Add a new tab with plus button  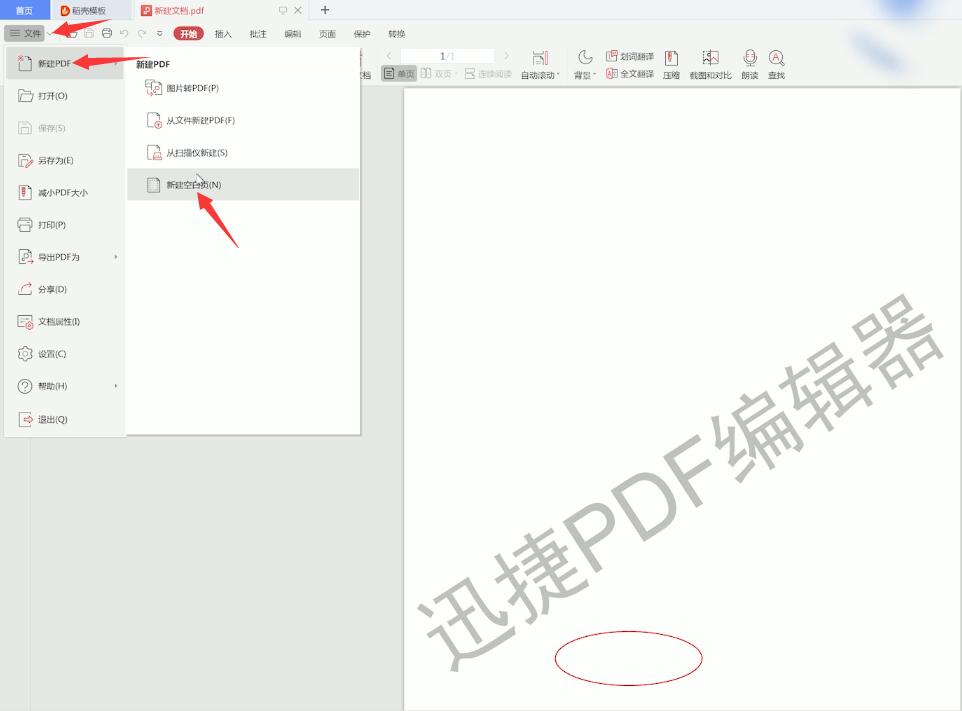(325, 10)
